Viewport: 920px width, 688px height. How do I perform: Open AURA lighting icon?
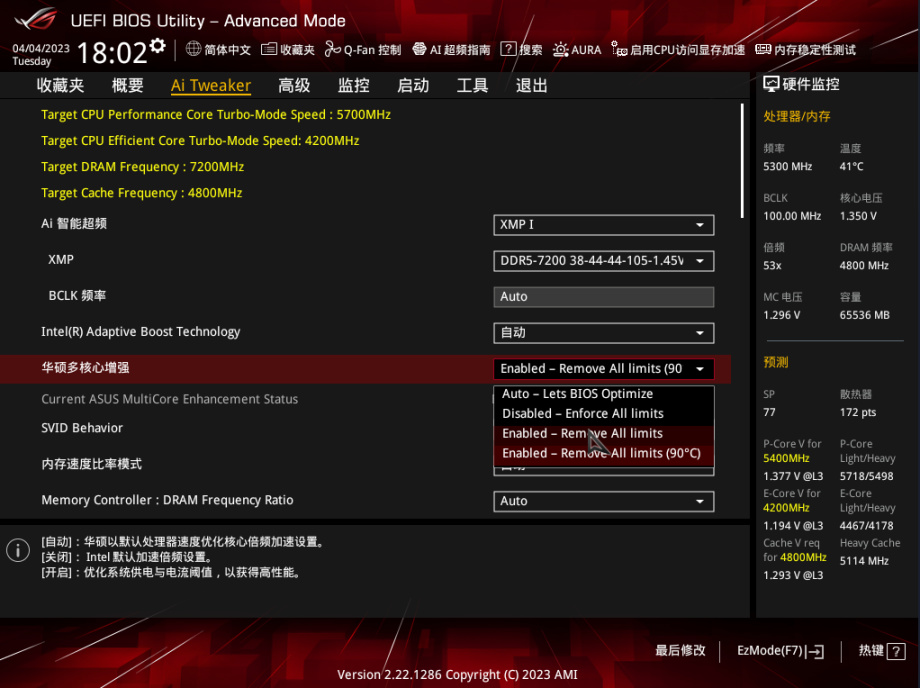pyautogui.click(x=560, y=49)
